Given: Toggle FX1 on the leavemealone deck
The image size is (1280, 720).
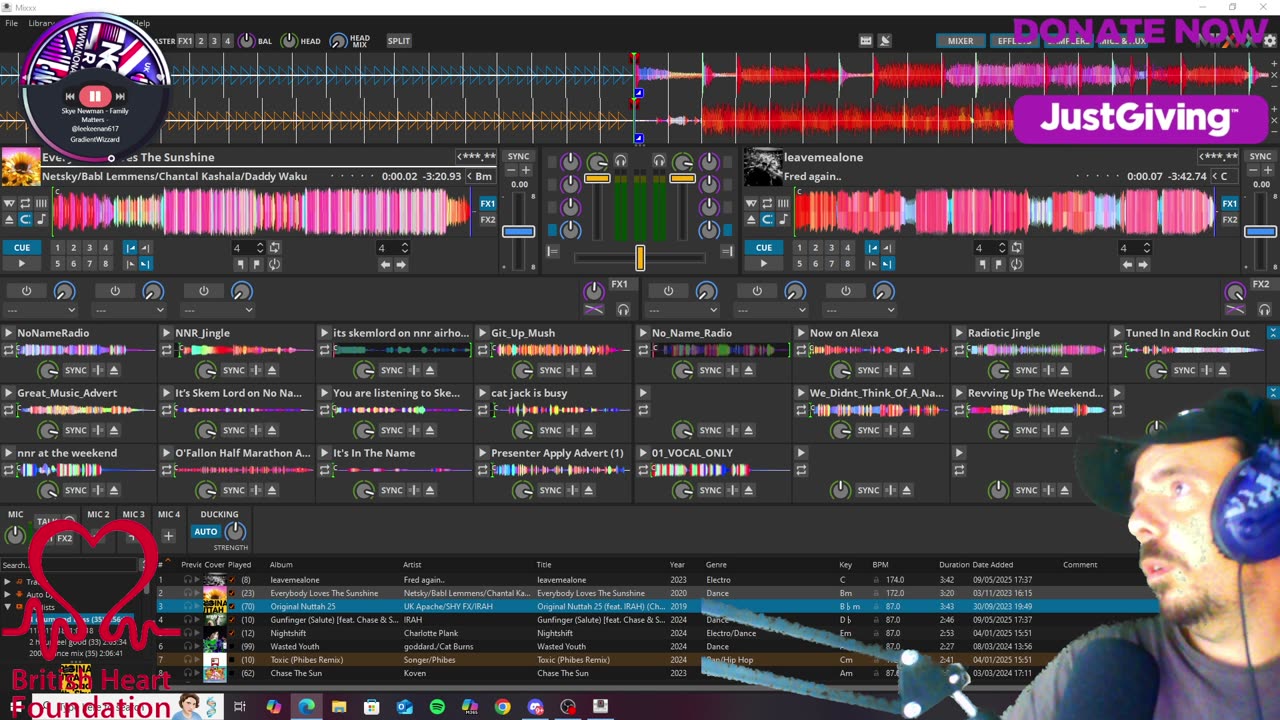Looking at the screenshot, I should (x=1229, y=204).
